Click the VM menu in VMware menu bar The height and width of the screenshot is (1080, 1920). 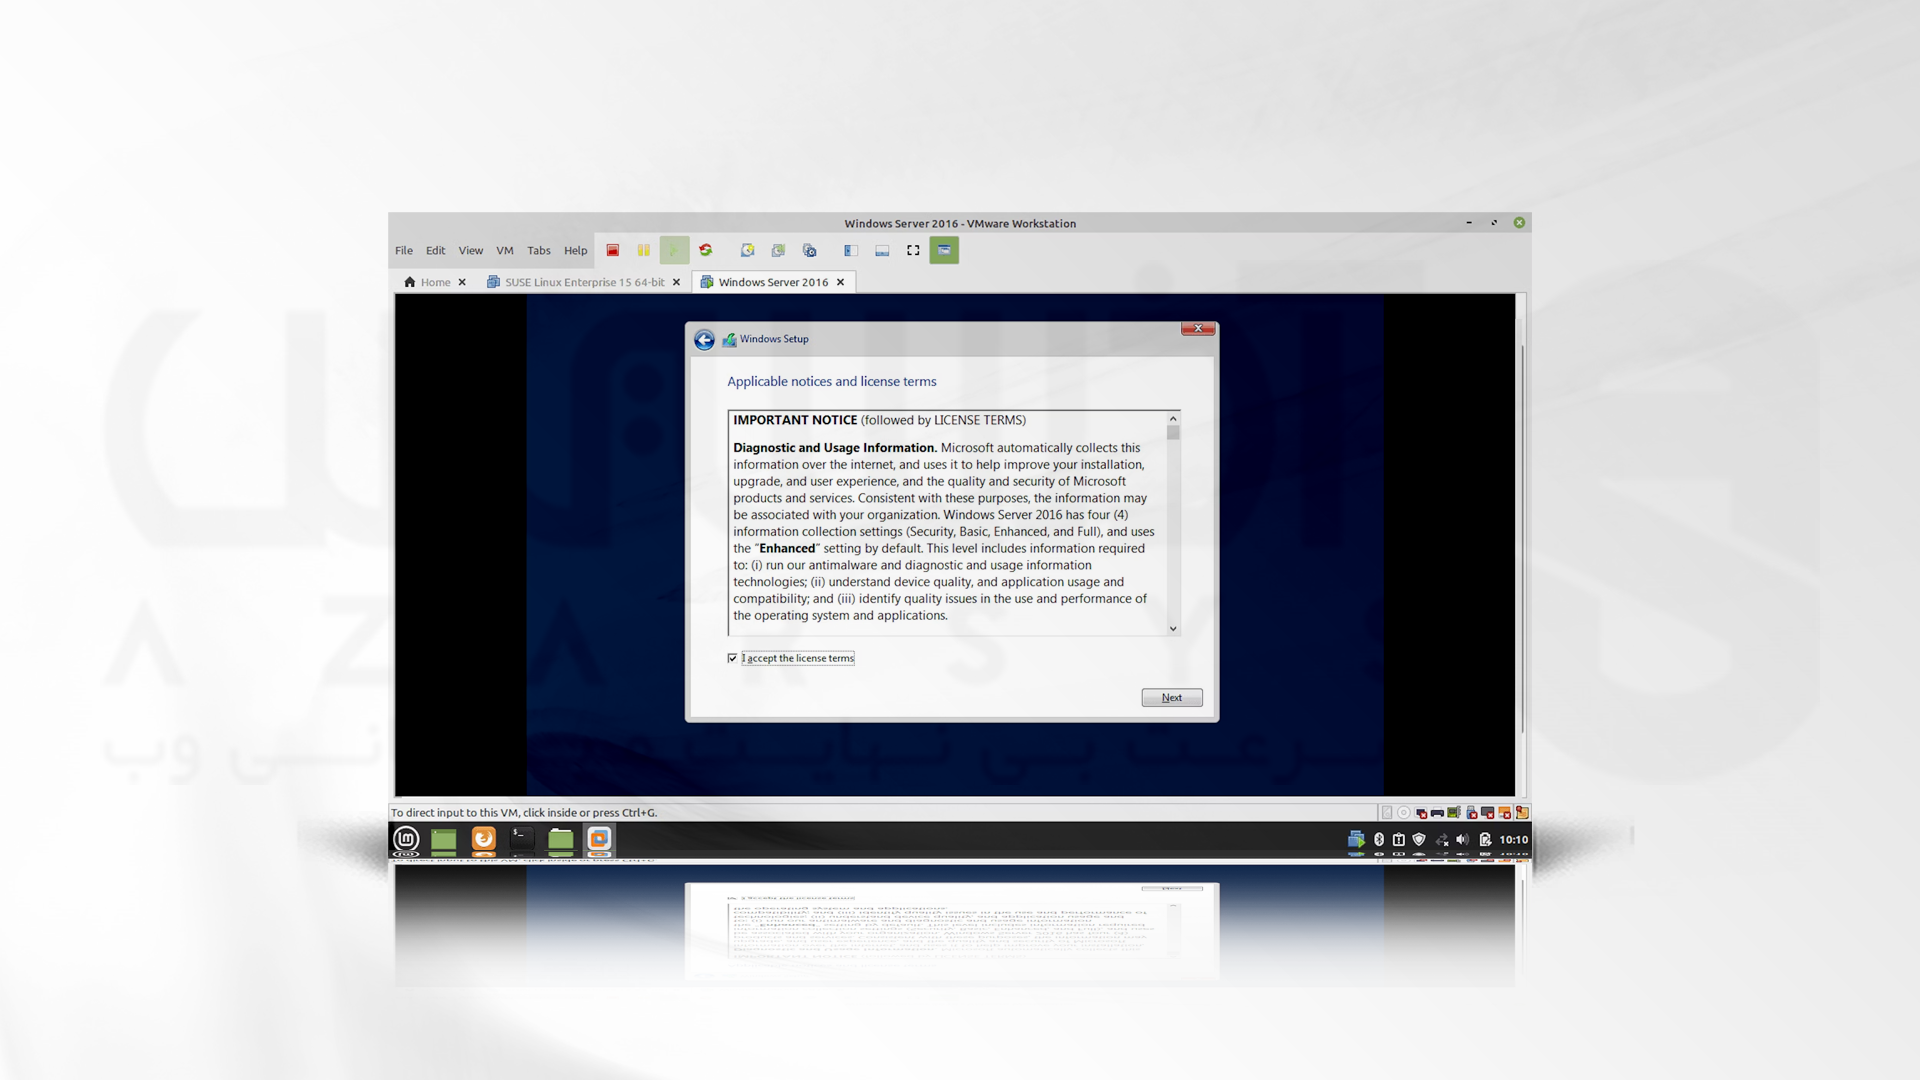click(504, 251)
